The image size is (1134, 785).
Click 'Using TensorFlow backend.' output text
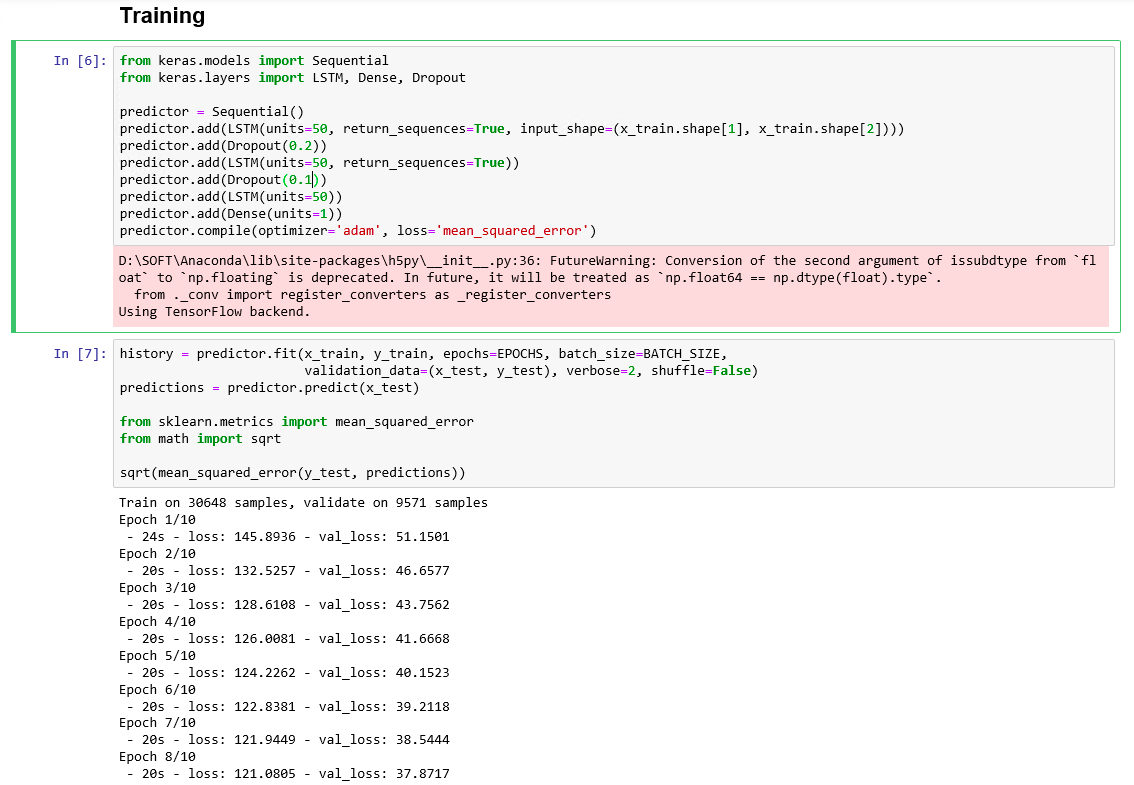214,312
